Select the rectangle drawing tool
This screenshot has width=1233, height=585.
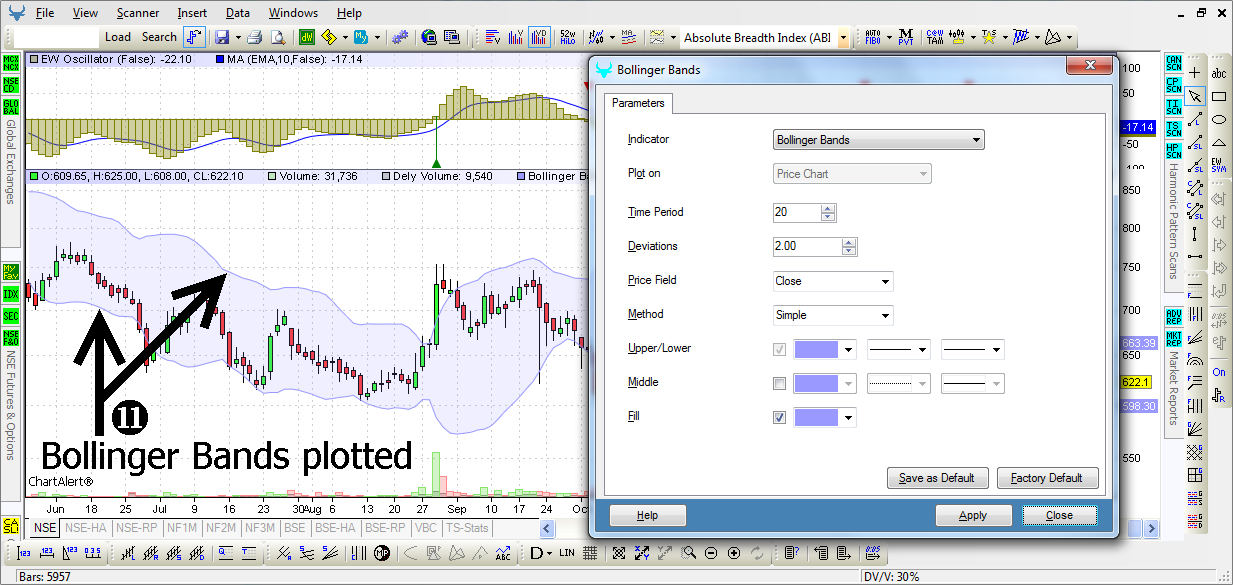click(x=1219, y=96)
